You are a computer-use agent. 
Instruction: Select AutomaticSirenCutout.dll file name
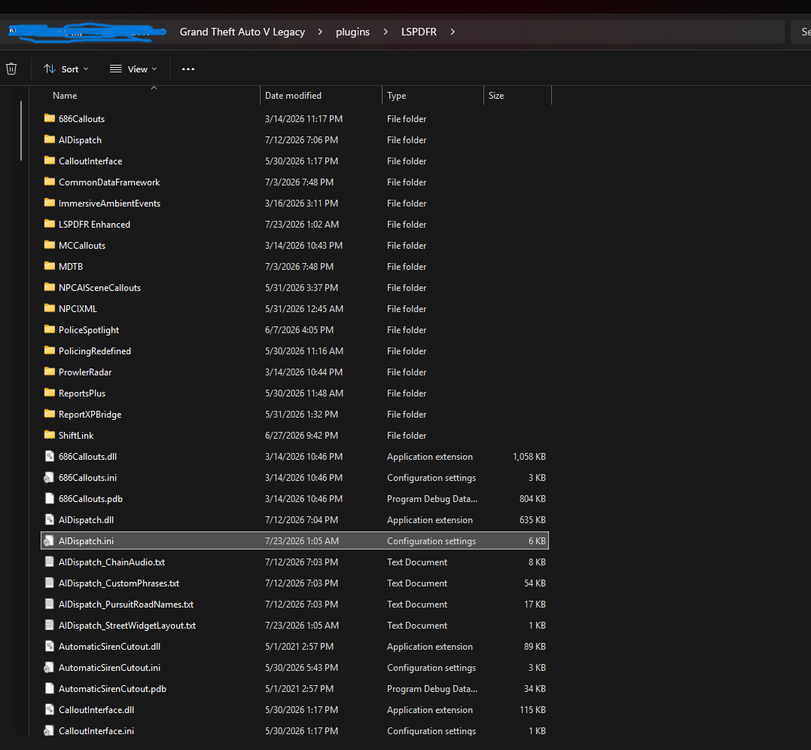[x=110, y=647]
